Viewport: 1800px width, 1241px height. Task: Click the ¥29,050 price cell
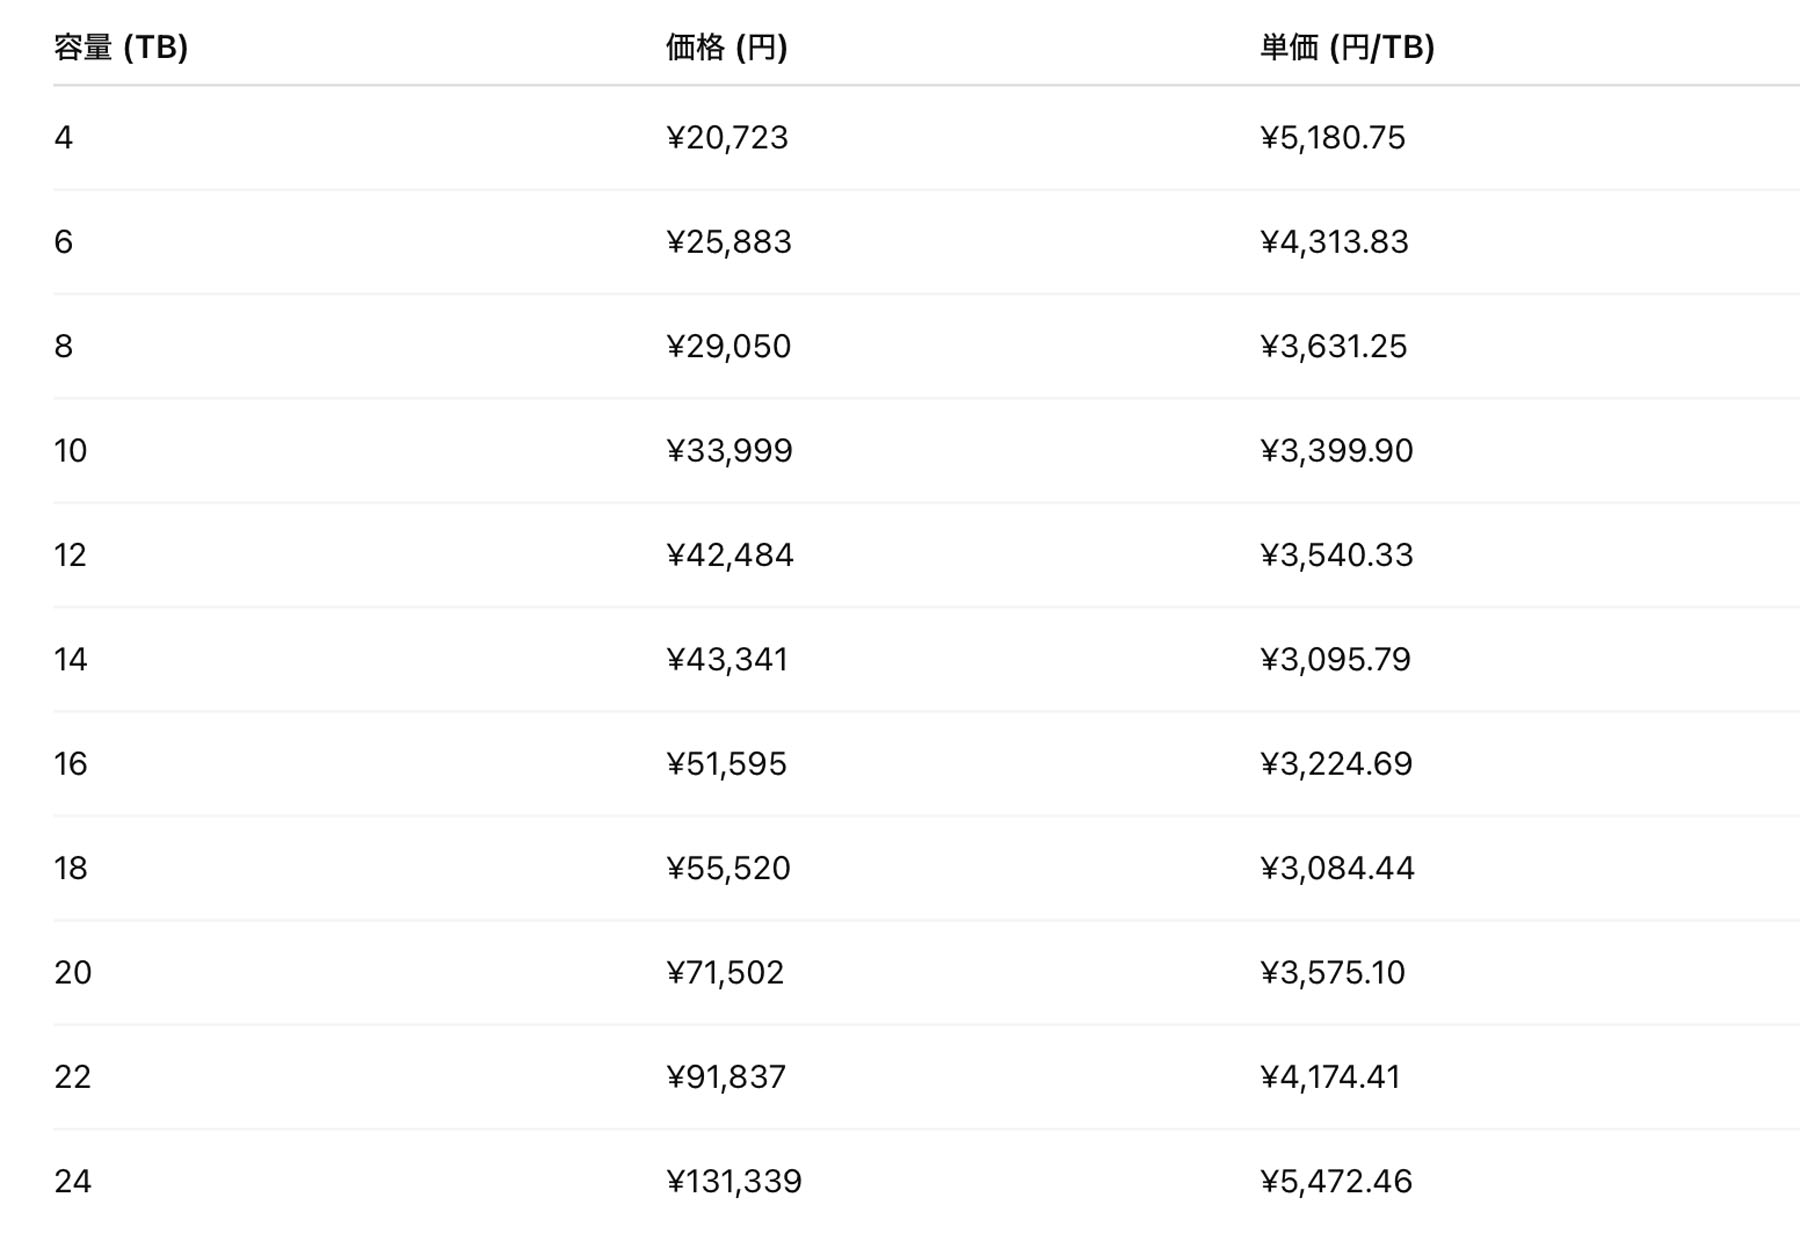click(729, 346)
